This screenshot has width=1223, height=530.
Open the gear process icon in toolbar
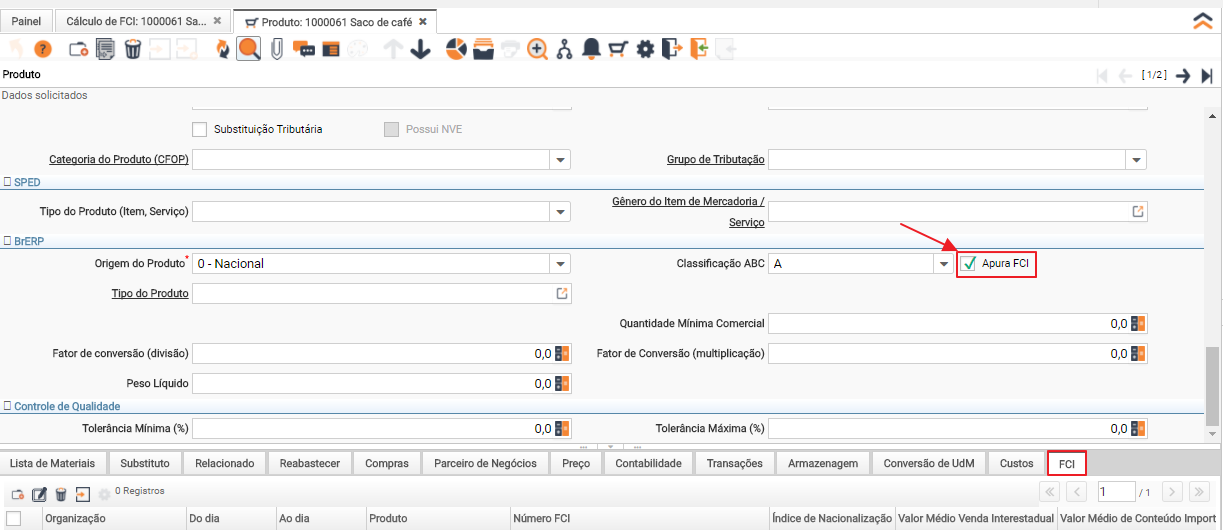click(645, 49)
